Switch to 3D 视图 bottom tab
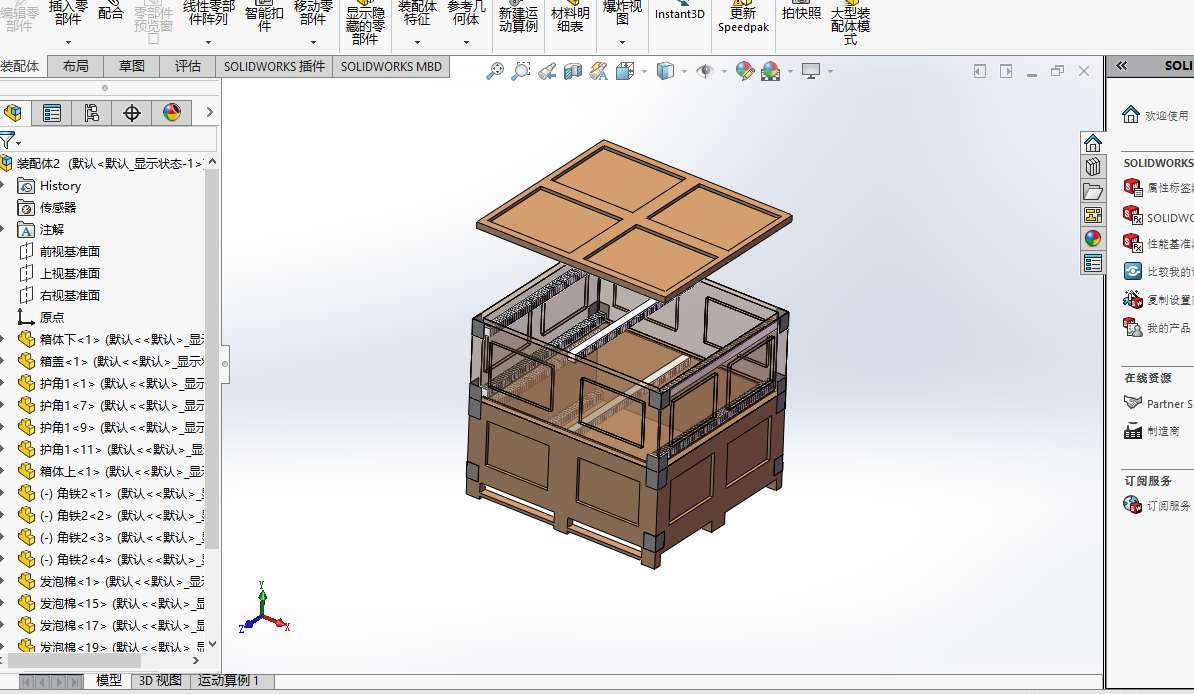This screenshot has width=1194, height=694. 160,680
